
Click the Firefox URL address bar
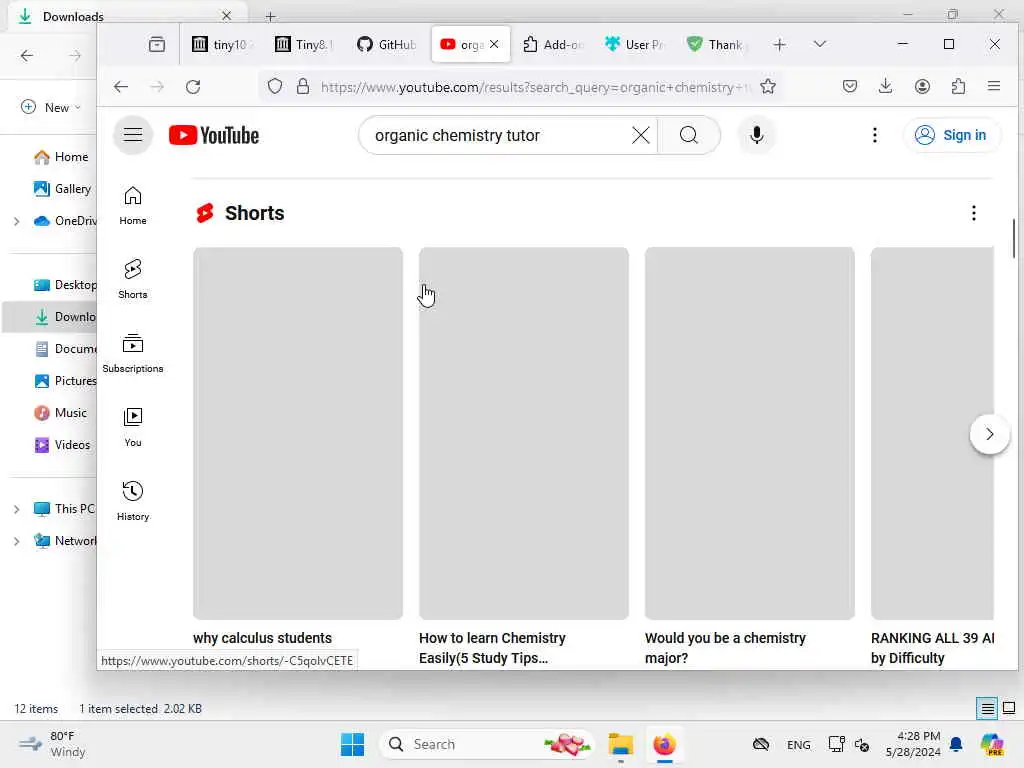coord(537,87)
